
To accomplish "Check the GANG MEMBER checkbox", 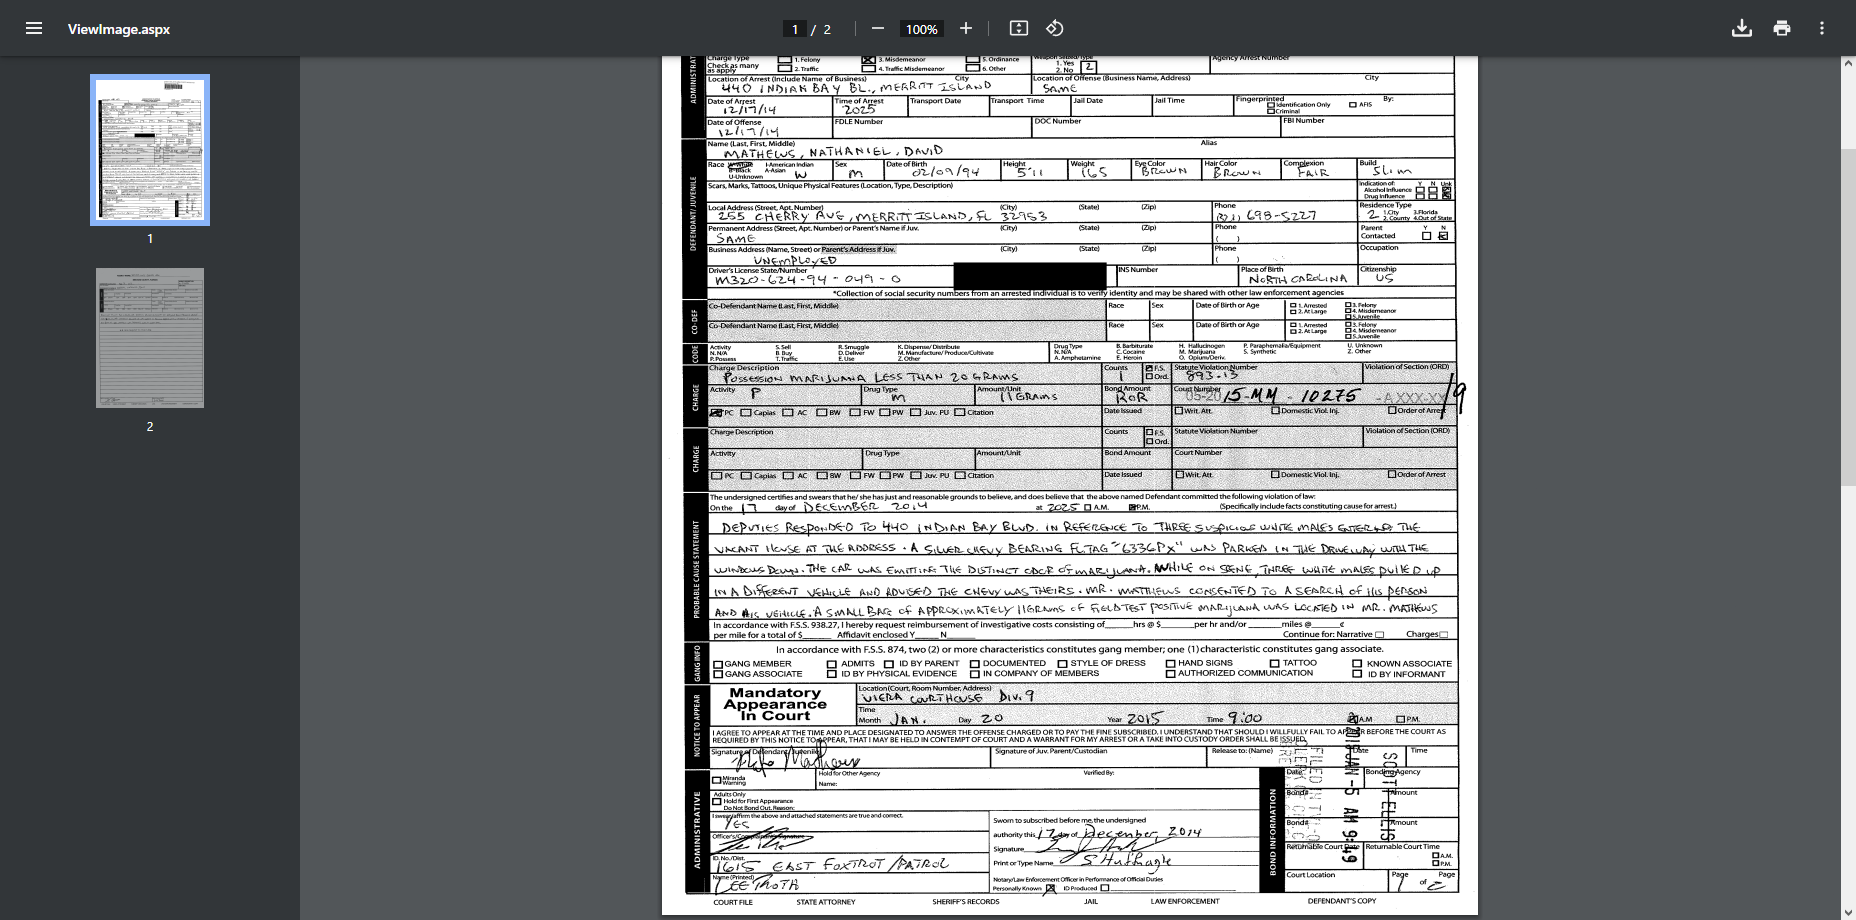I will tap(718, 664).
